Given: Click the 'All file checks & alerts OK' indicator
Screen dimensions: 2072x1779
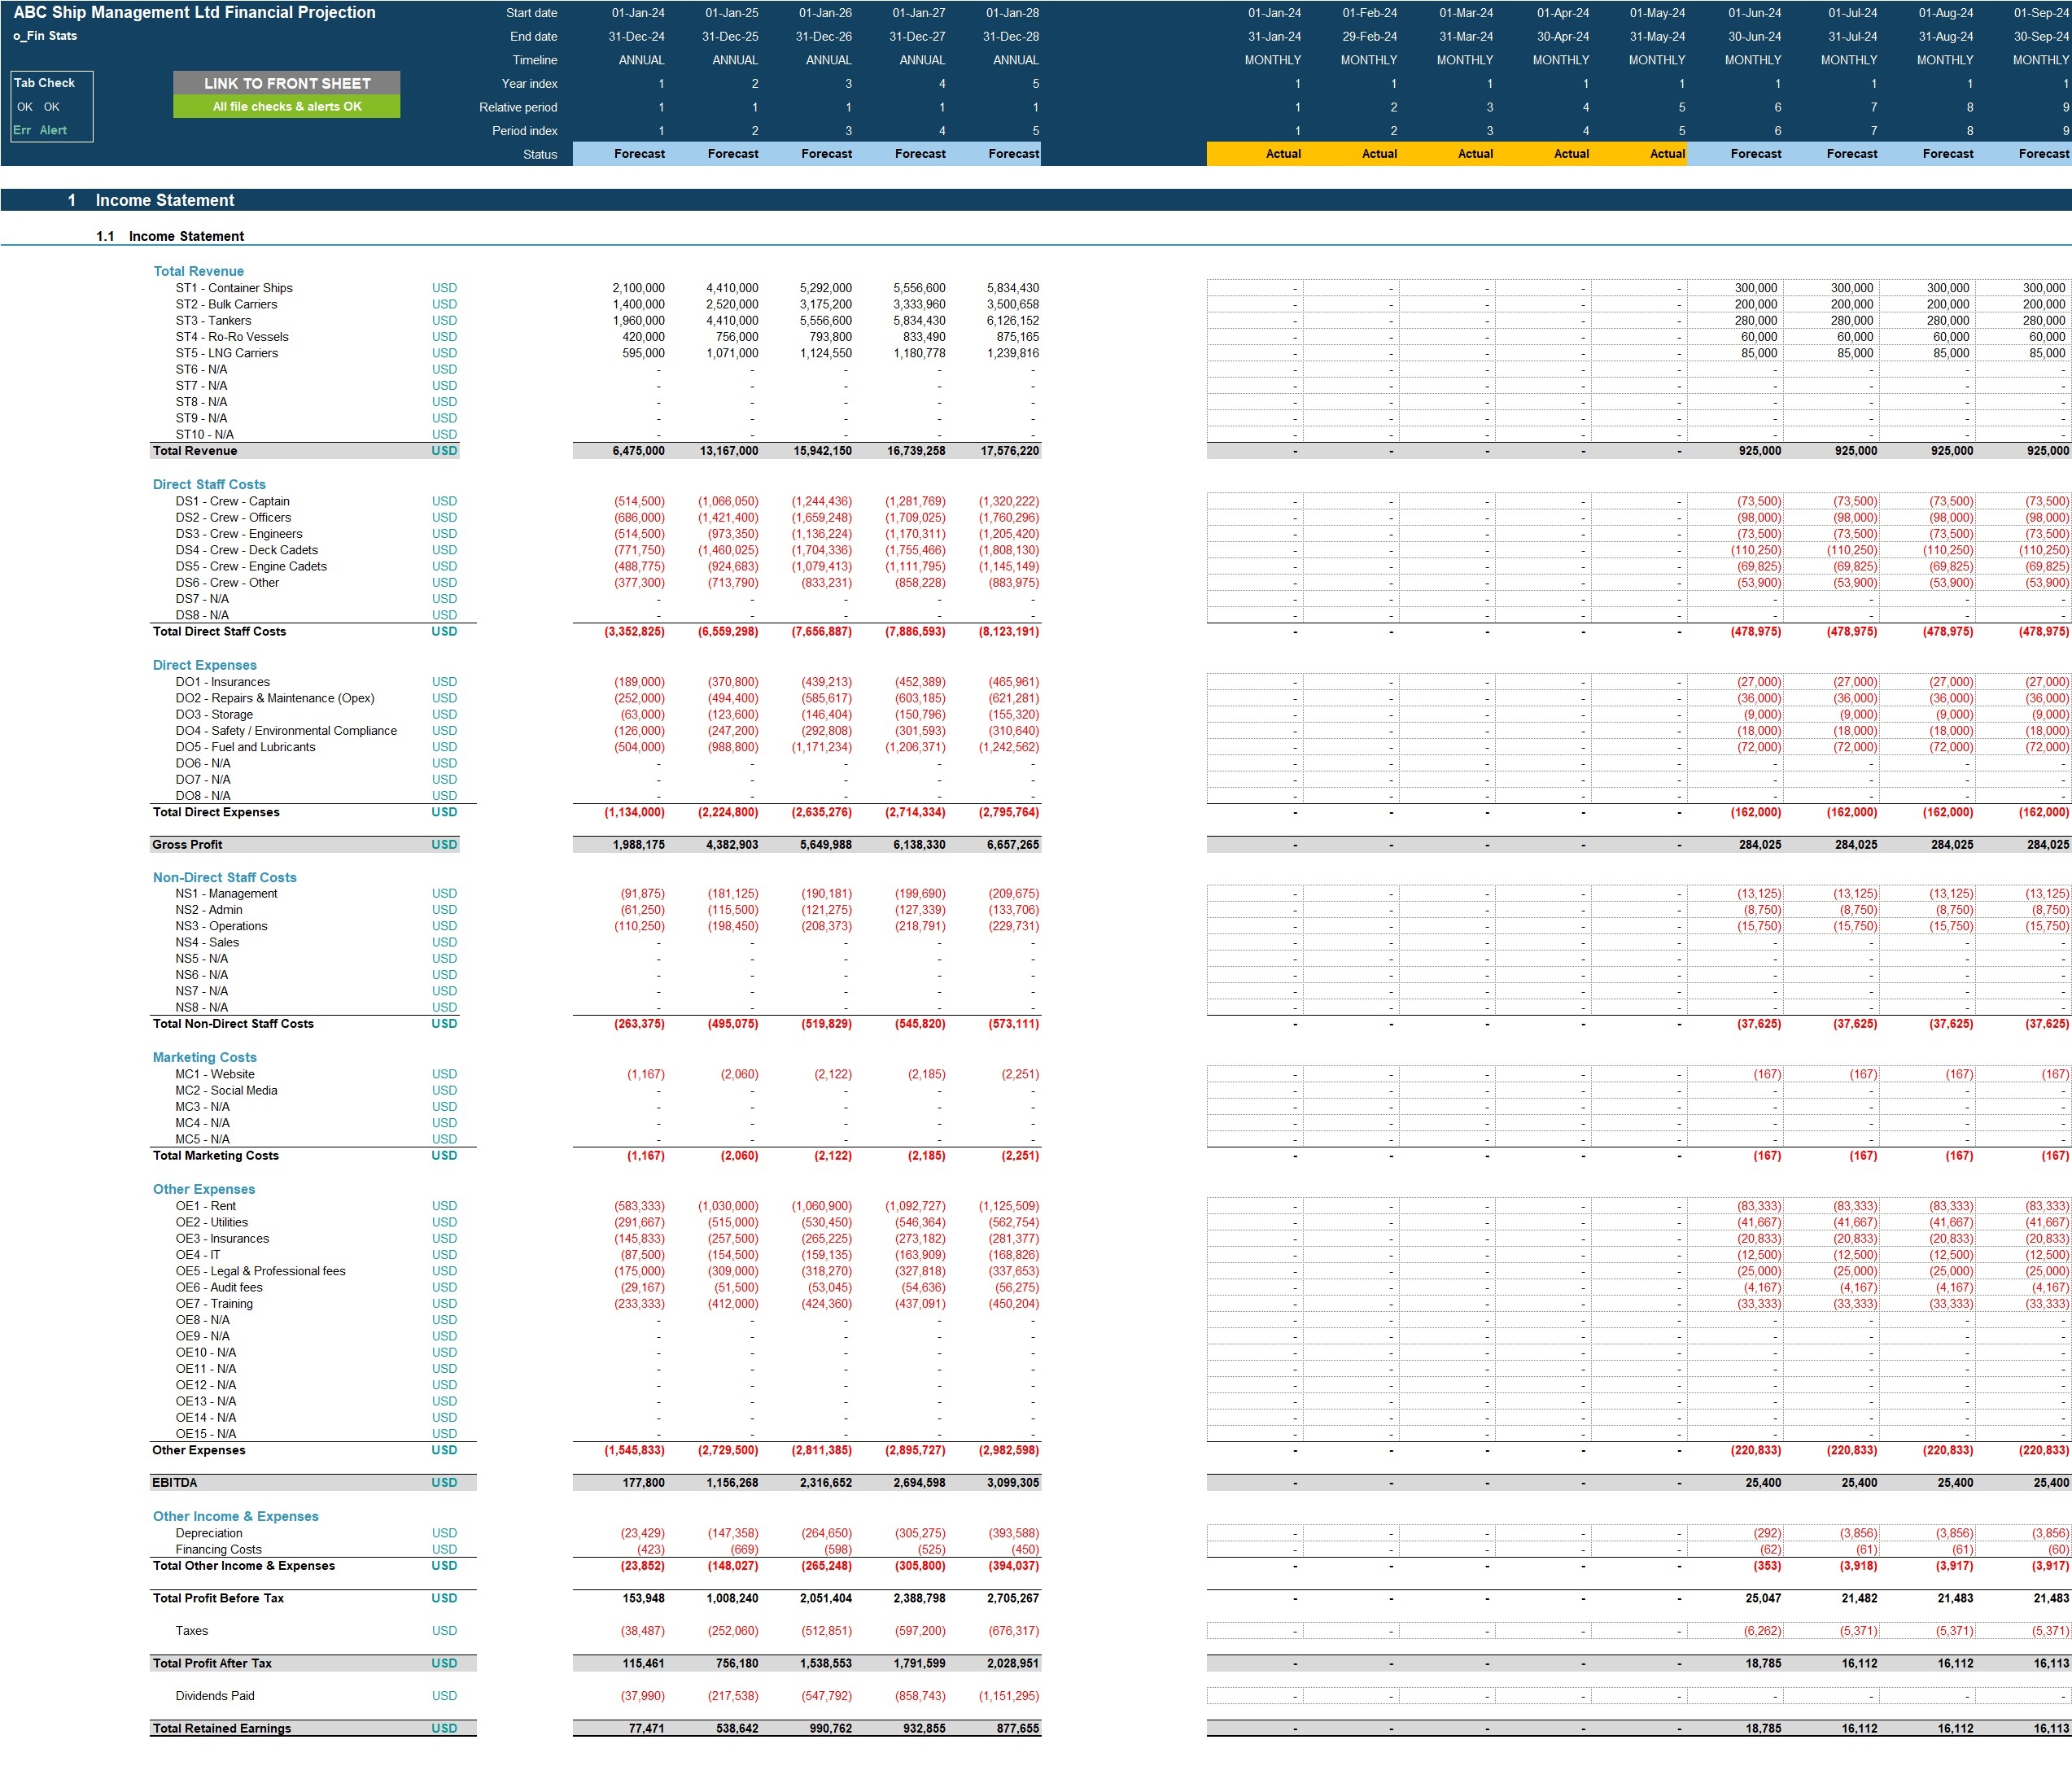Looking at the screenshot, I should click(x=287, y=106).
